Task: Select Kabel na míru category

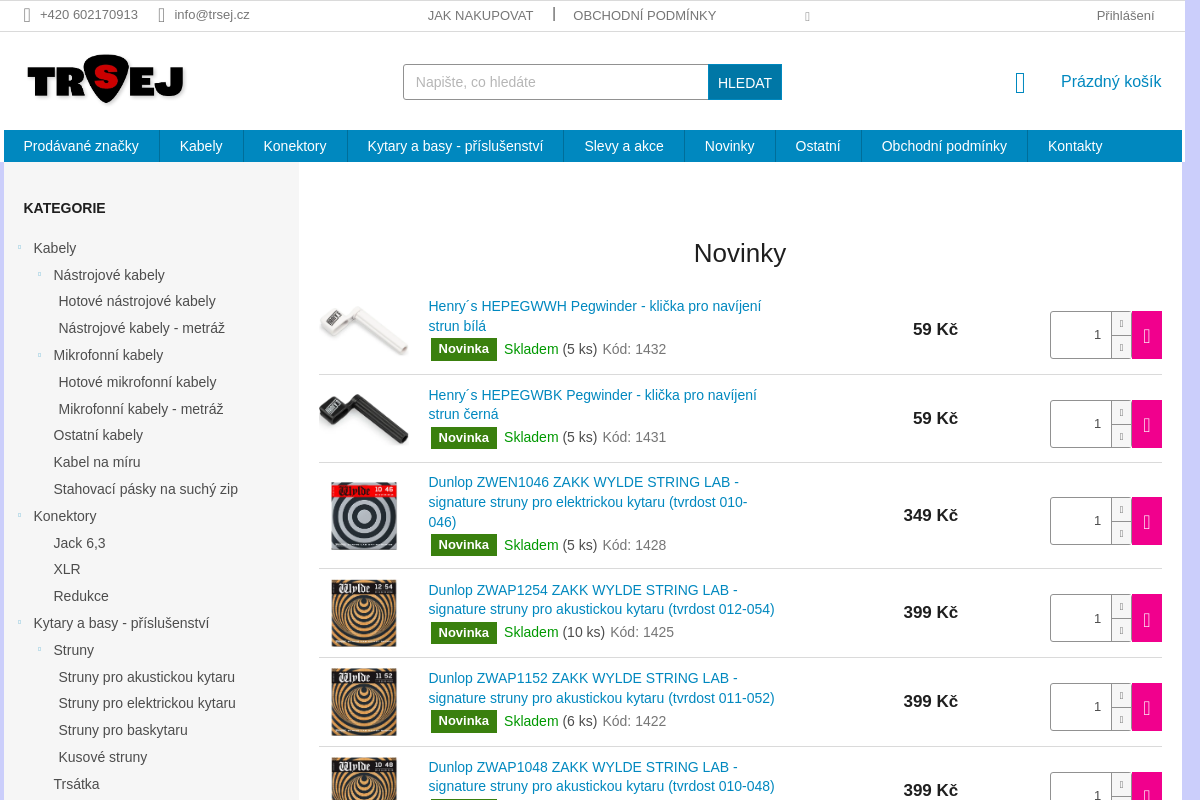Action: [x=97, y=462]
